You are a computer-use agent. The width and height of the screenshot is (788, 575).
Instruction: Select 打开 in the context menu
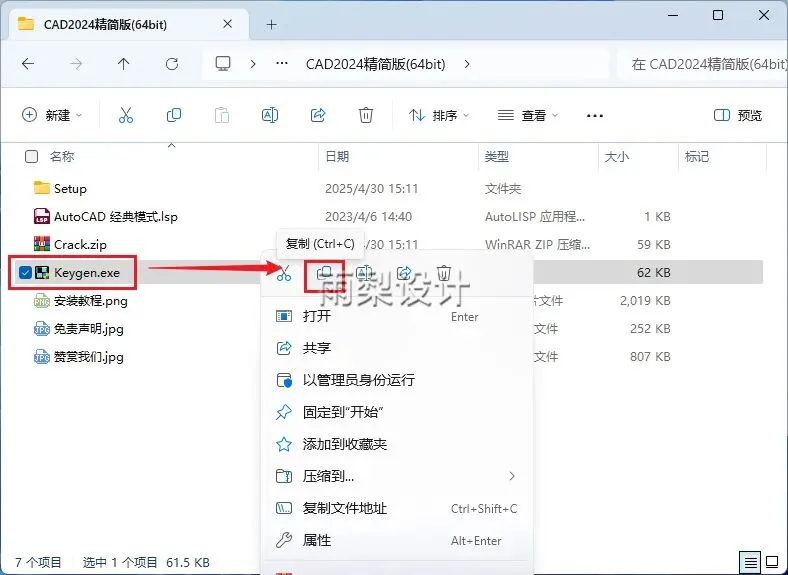tap(397, 316)
